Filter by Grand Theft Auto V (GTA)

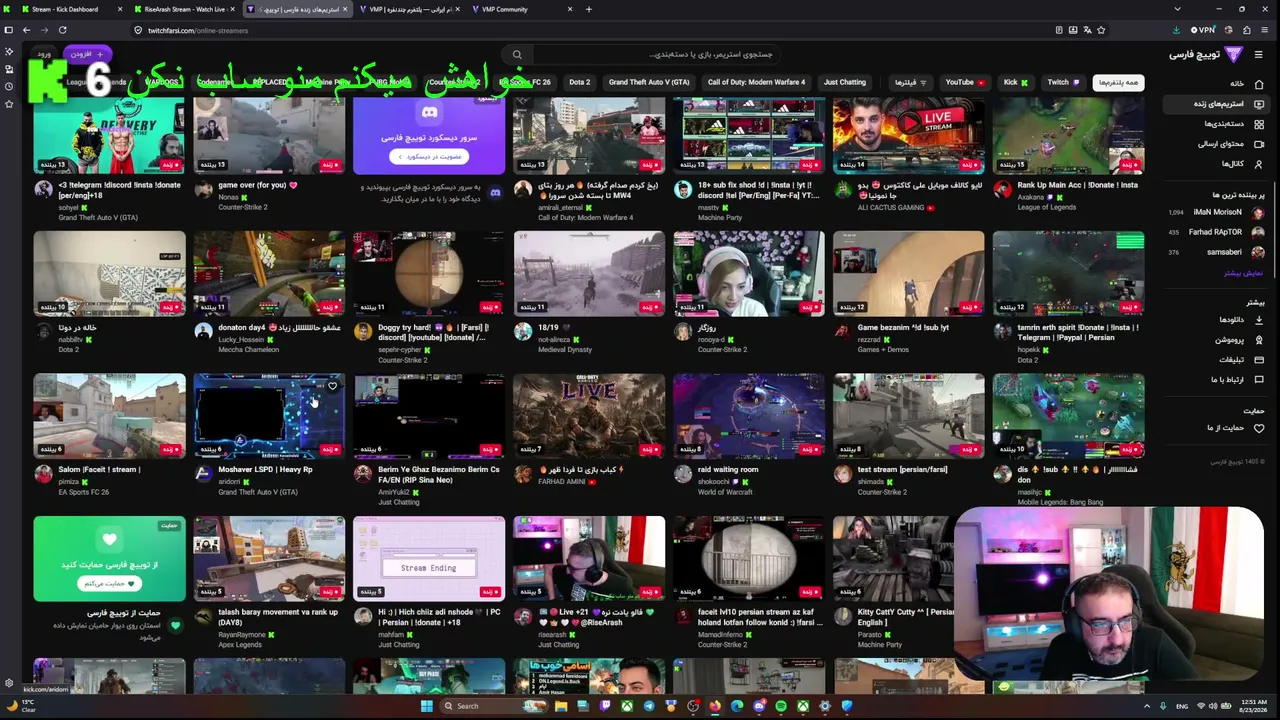[649, 82]
